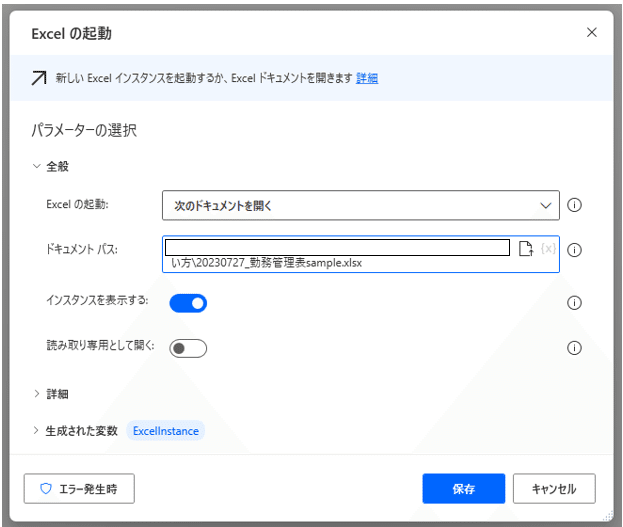The image size is (623, 527).
Task: Collapse the 全般 section
Action: 37,166
